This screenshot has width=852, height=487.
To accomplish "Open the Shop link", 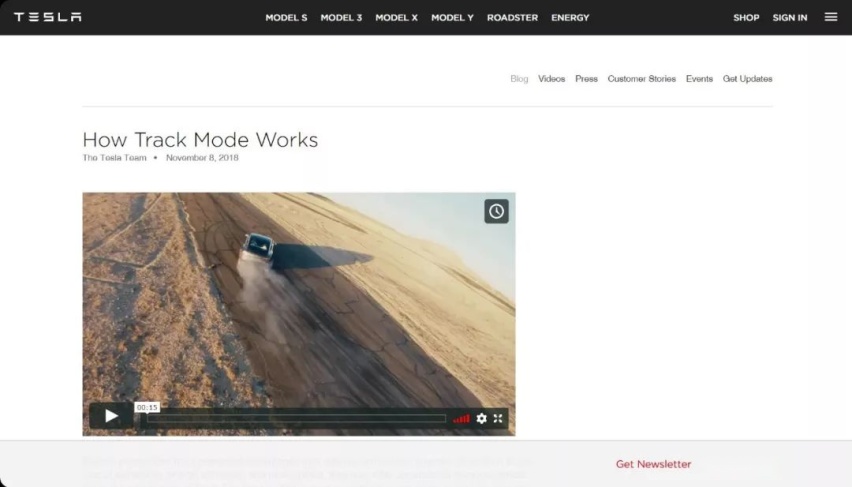I will [x=746, y=17].
